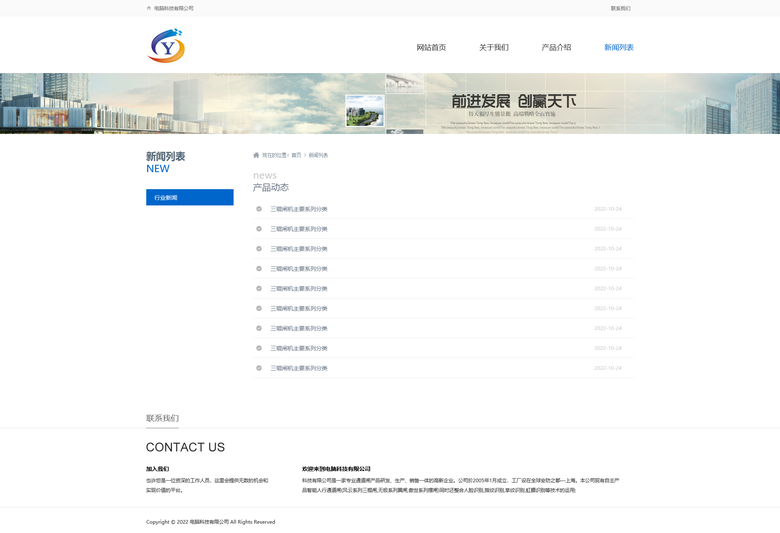The image size is (780, 533).
Task: Open the fourth 三辊闸机主要系列分类 news title
Action: (x=298, y=269)
